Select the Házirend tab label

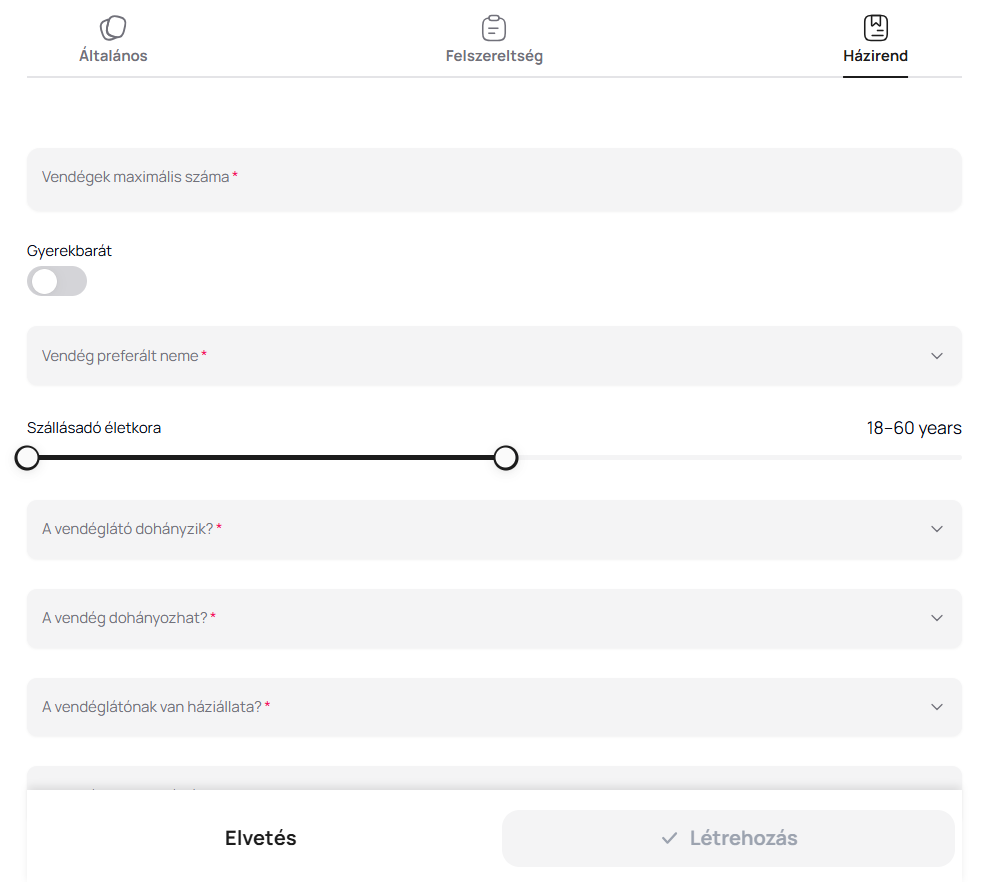[875, 56]
